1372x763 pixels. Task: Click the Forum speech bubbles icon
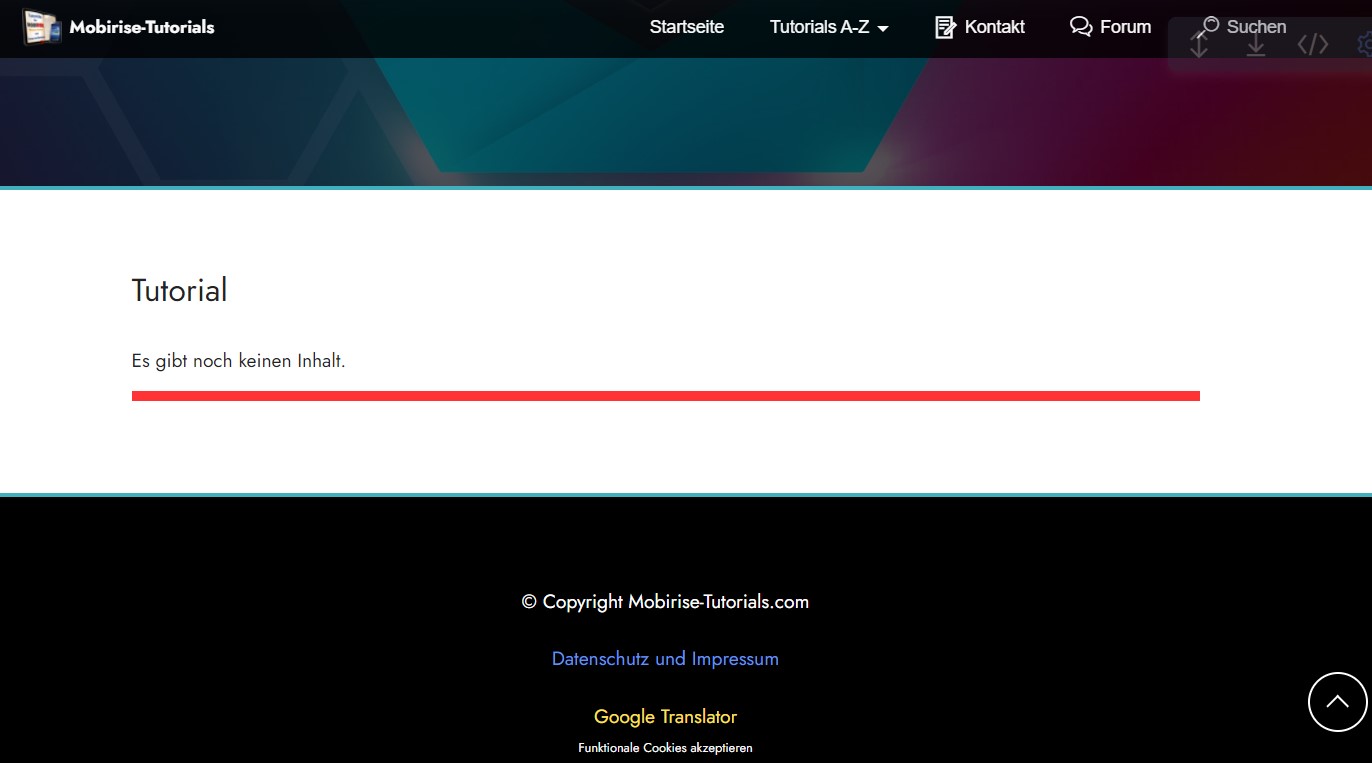point(1080,27)
